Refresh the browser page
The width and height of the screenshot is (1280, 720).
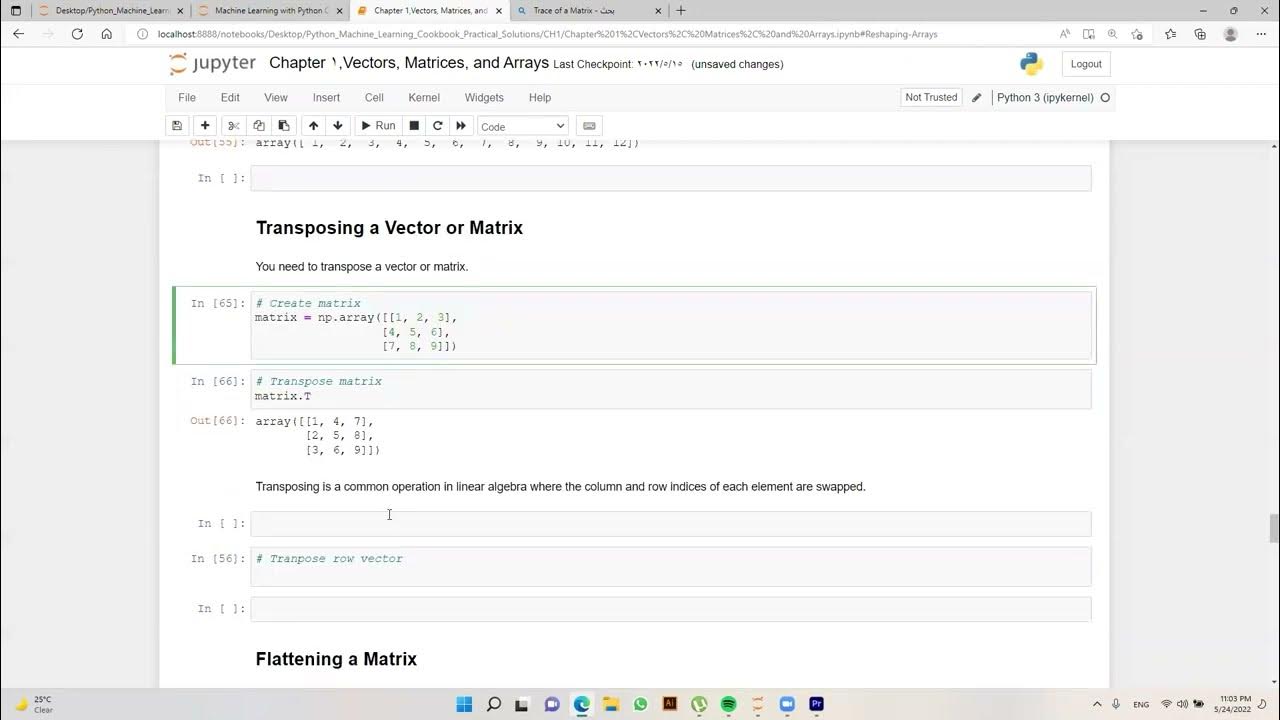(77, 34)
